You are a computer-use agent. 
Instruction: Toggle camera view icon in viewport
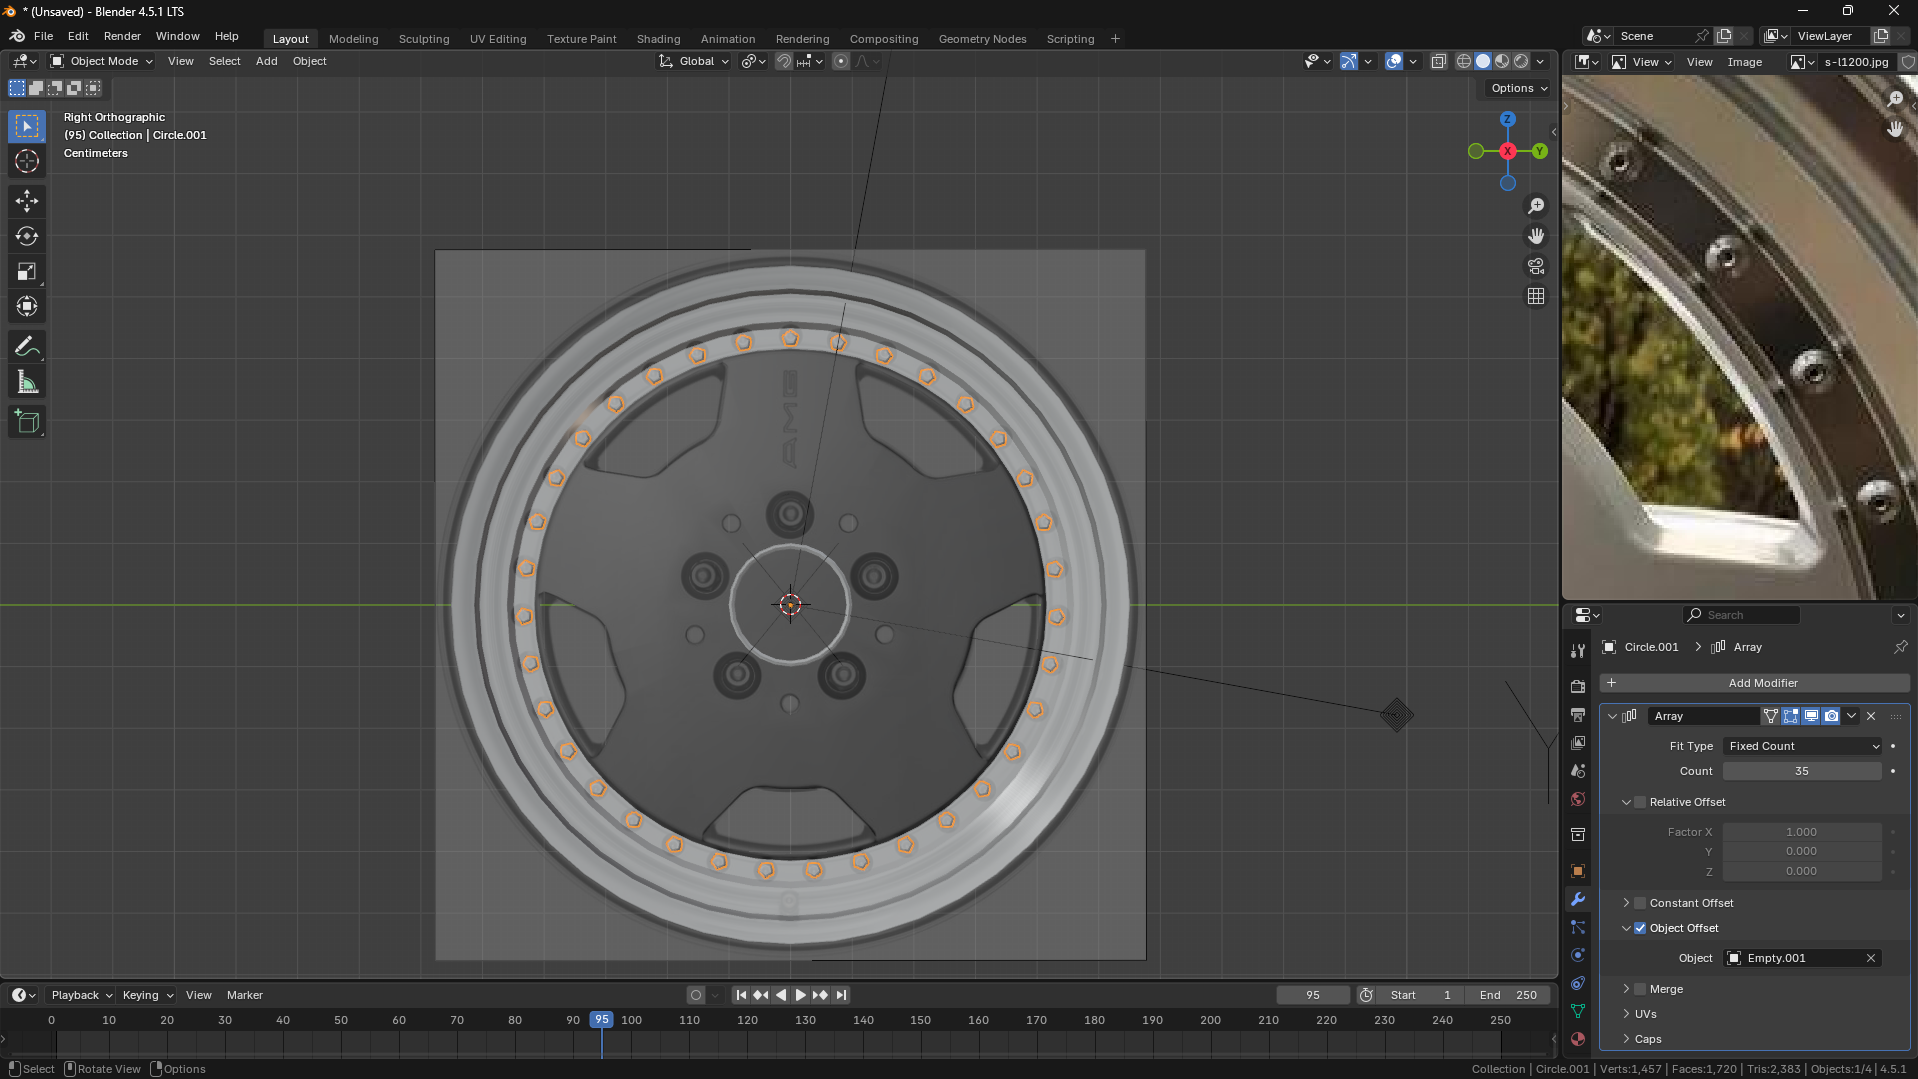pyautogui.click(x=1536, y=266)
